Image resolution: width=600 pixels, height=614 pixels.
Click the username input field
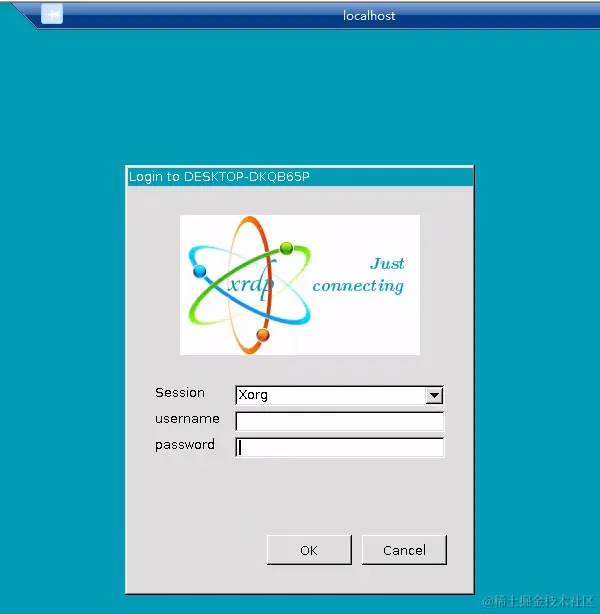coord(340,421)
